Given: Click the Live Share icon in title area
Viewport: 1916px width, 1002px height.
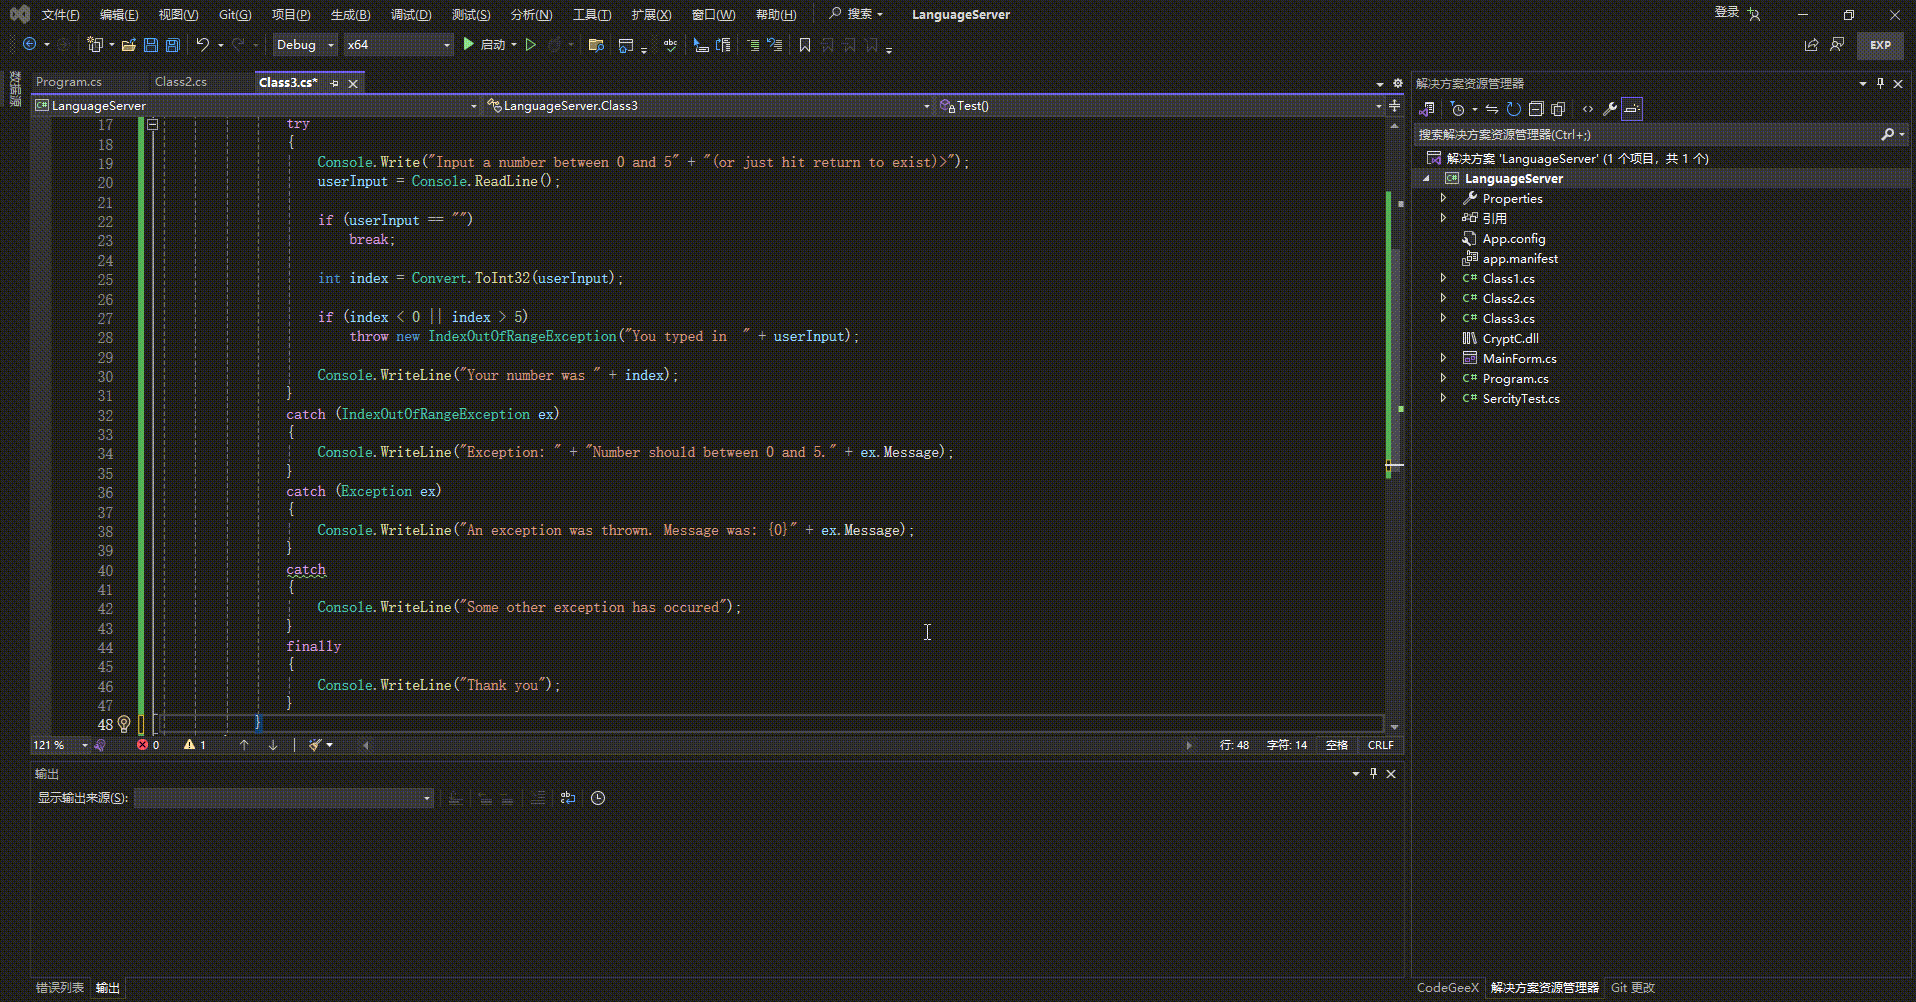Looking at the screenshot, I should click(x=1811, y=45).
